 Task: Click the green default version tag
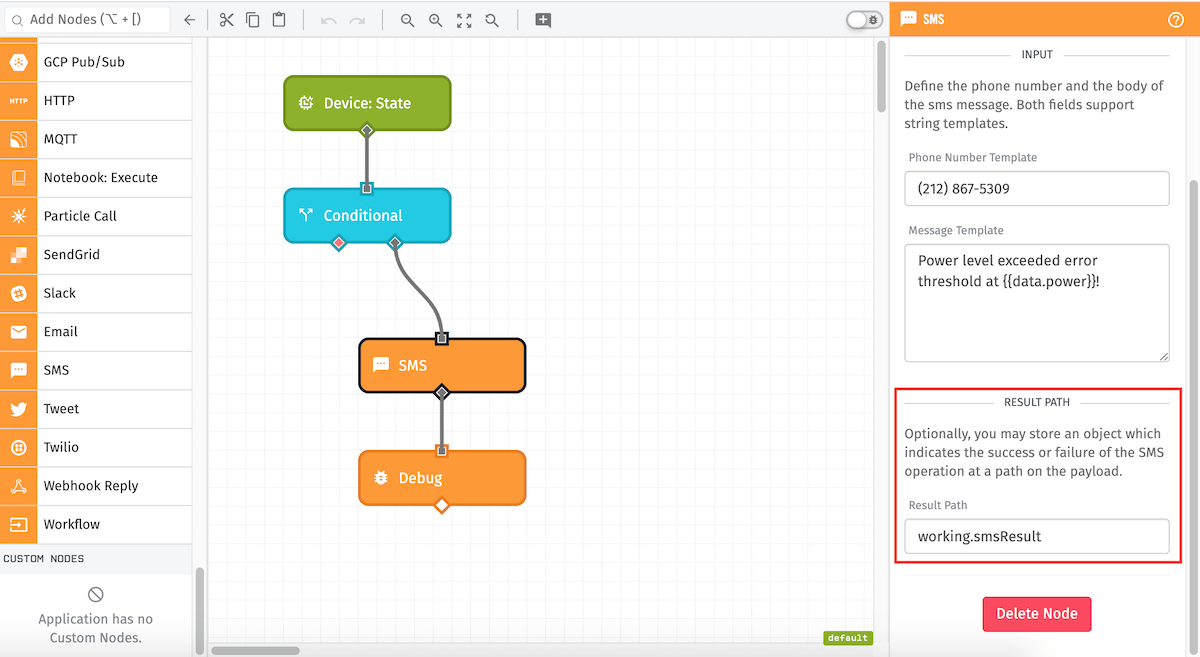tap(848, 638)
